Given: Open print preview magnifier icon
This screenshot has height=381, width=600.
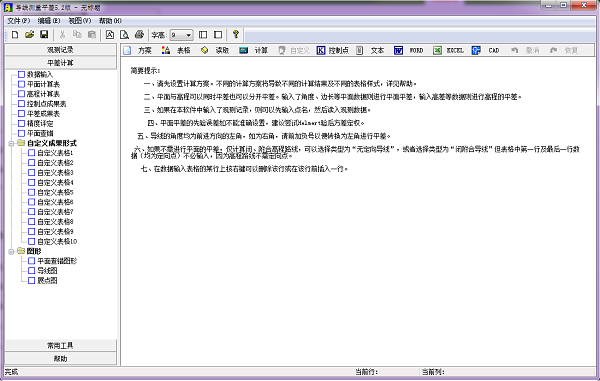Looking at the screenshot, I should [124, 35].
